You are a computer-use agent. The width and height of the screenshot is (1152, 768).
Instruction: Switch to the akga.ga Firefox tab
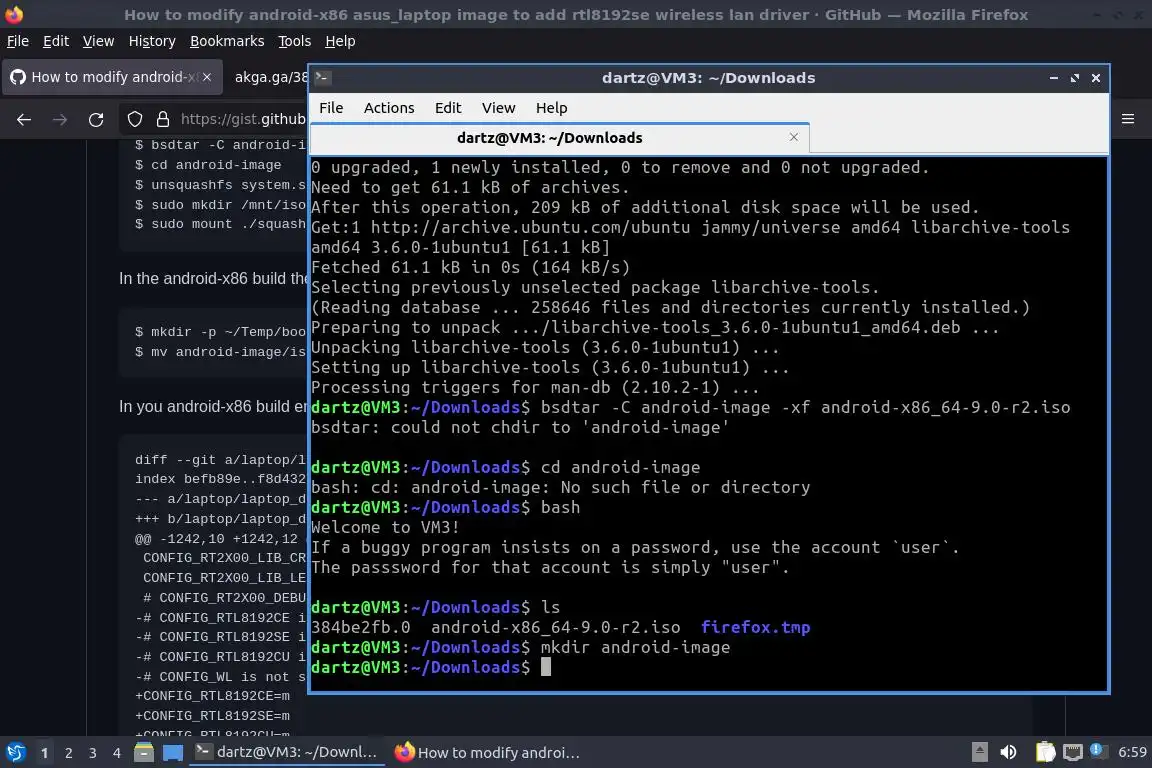pyautogui.click(x=270, y=77)
